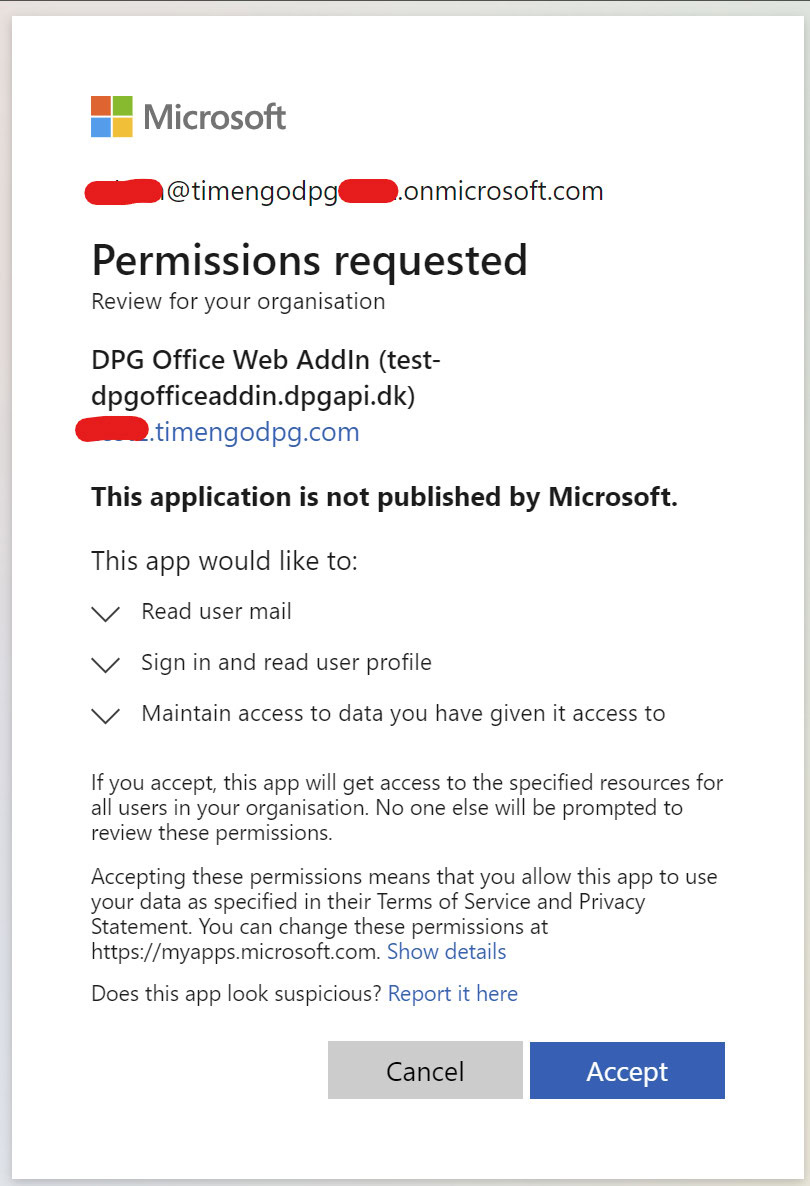This screenshot has height=1186, width=810.
Task: Select the Sign in and read user profile label
Action: point(287,663)
